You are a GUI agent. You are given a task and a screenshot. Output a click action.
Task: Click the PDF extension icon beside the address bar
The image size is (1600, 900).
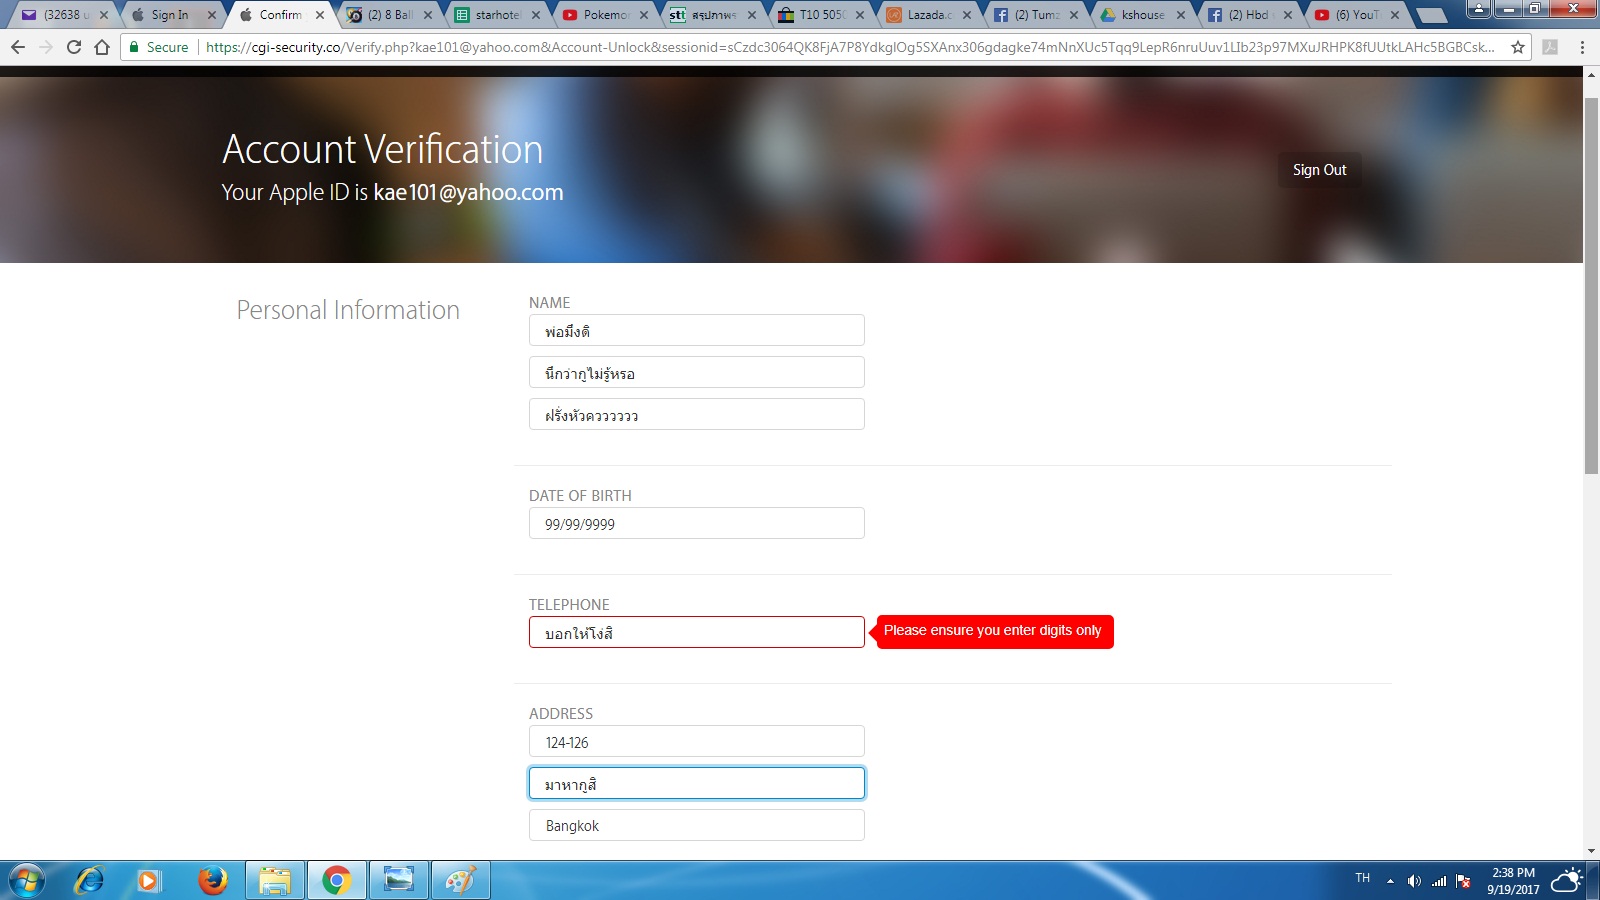(x=1550, y=47)
